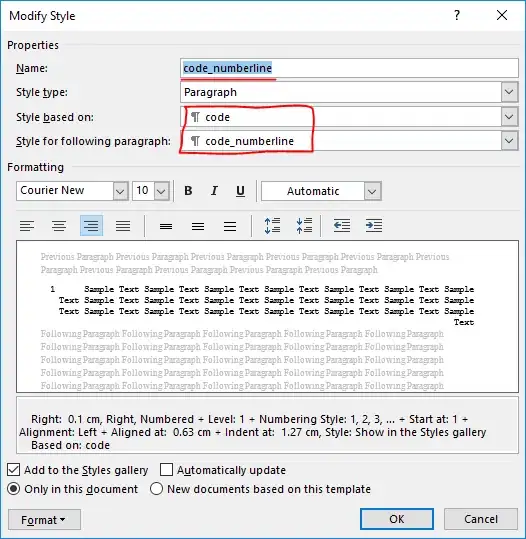Image resolution: width=526 pixels, height=539 pixels.
Task: Open the Courier New font dropdown
Action: 120,191
